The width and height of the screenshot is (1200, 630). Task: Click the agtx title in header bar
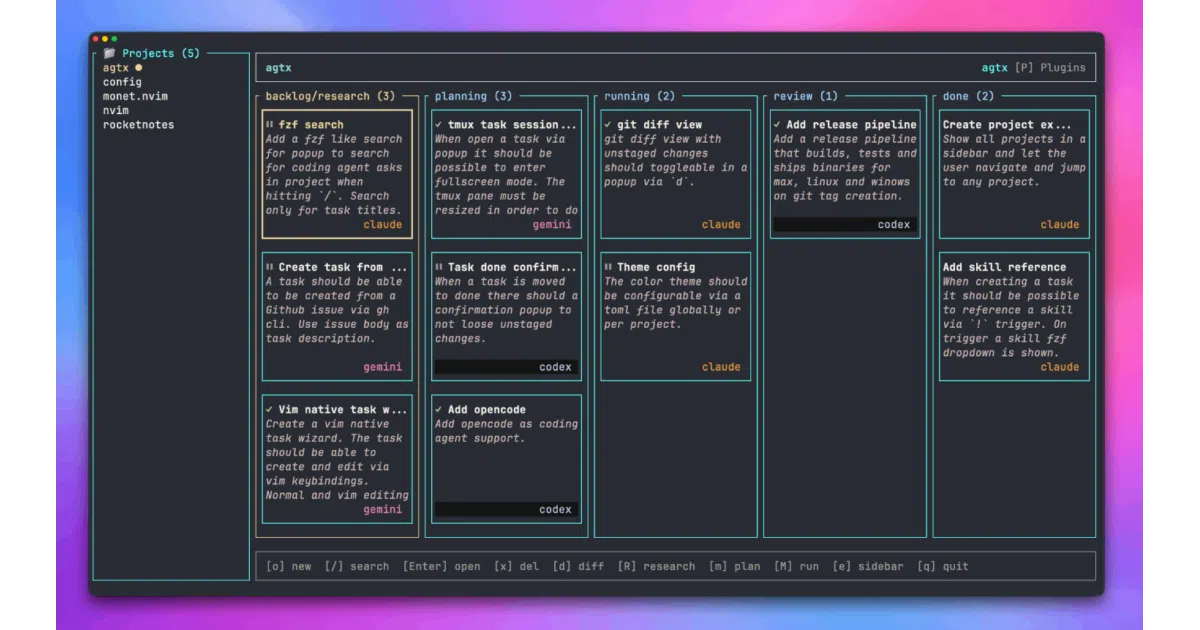278,68
